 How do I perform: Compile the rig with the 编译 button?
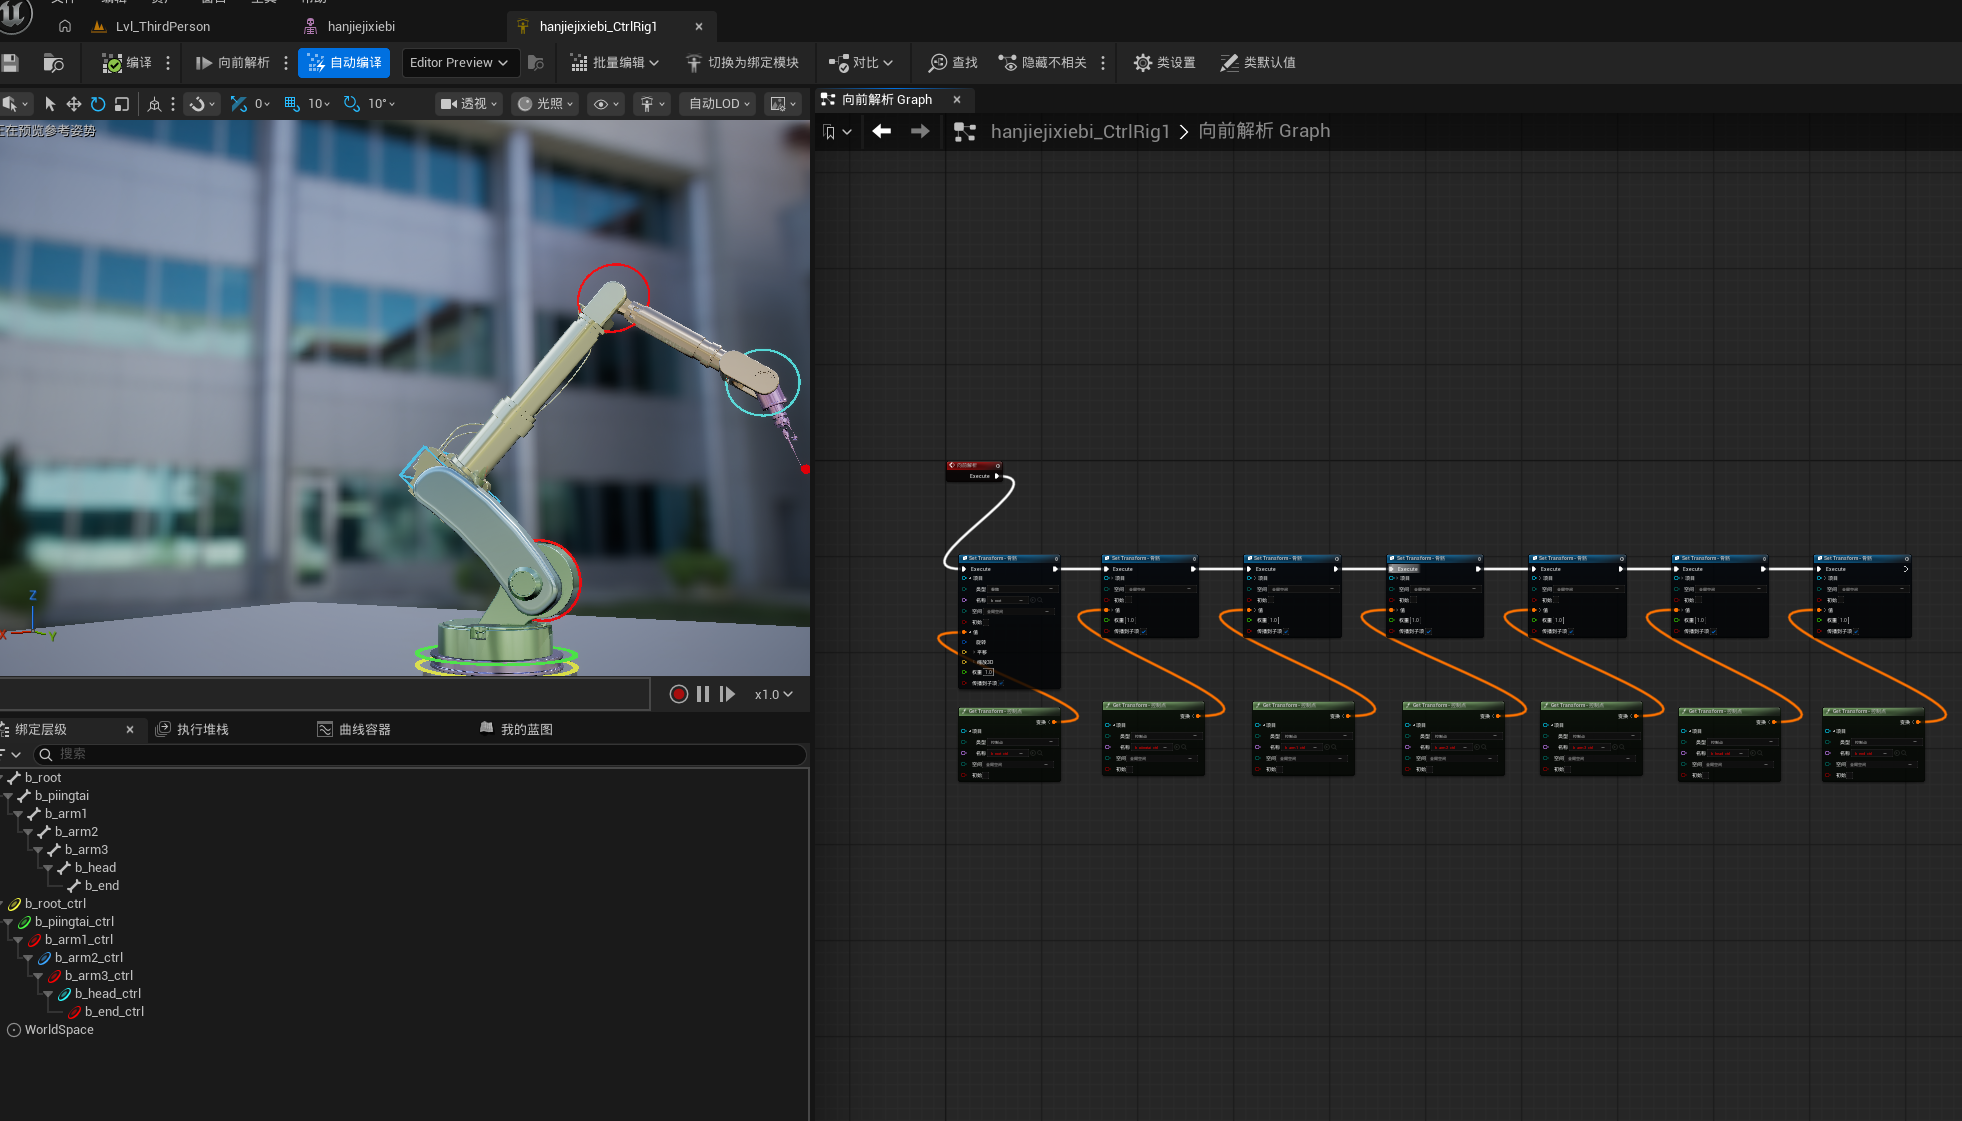(127, 63)
